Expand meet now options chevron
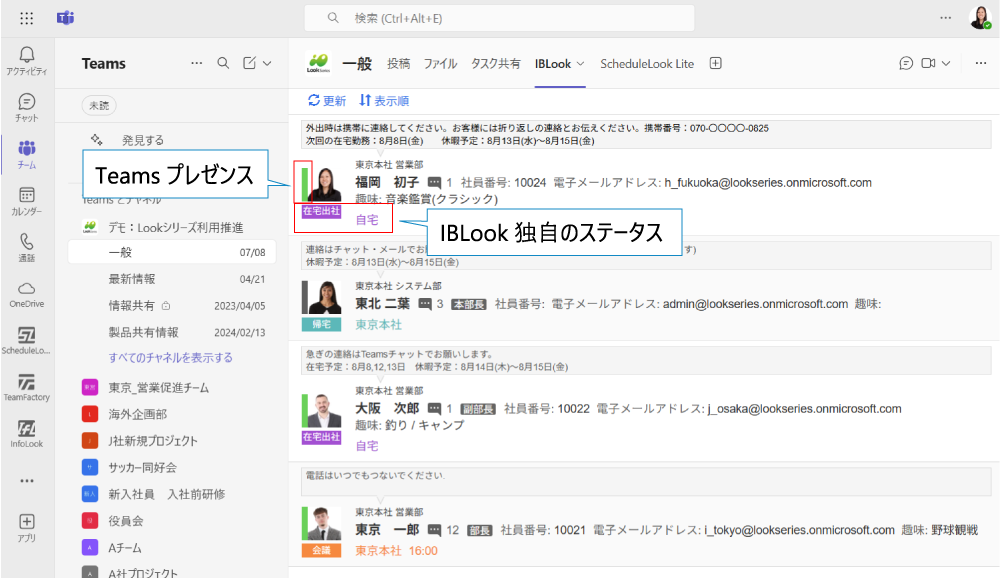 click(x=946, y=63)
